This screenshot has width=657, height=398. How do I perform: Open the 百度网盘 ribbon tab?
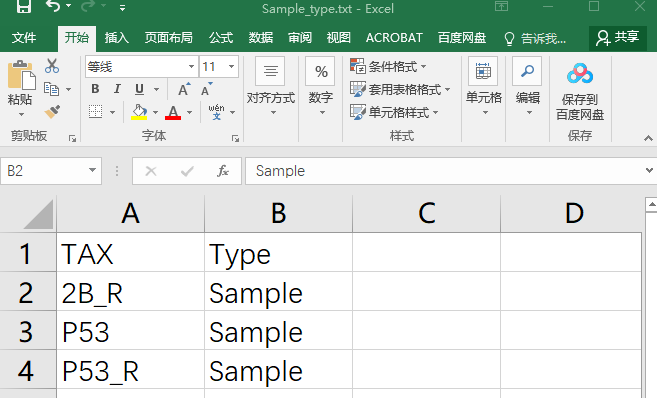(x=462, y=38)
